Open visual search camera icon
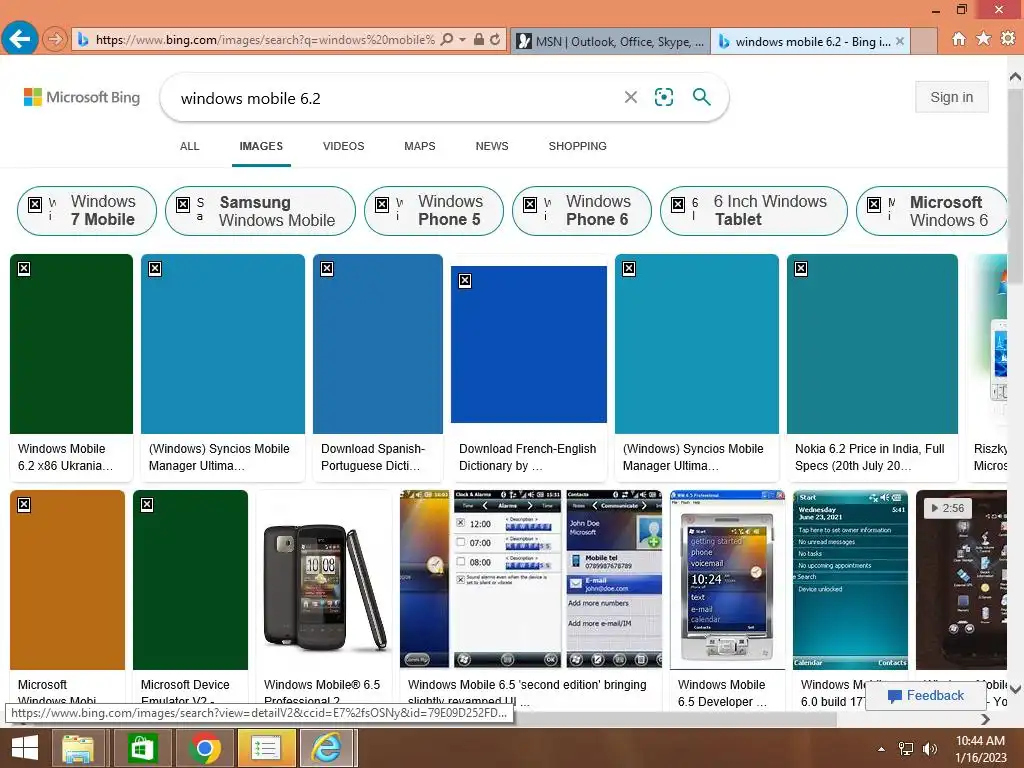Viewport: 1024px width, 768px height. pos(664,97)
